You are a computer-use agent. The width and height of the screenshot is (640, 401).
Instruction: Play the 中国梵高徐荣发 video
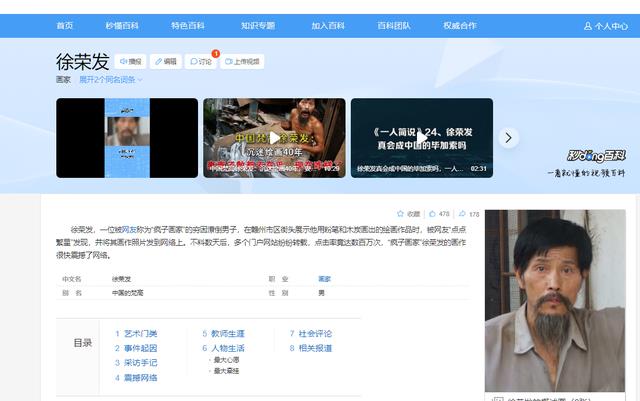274,138
